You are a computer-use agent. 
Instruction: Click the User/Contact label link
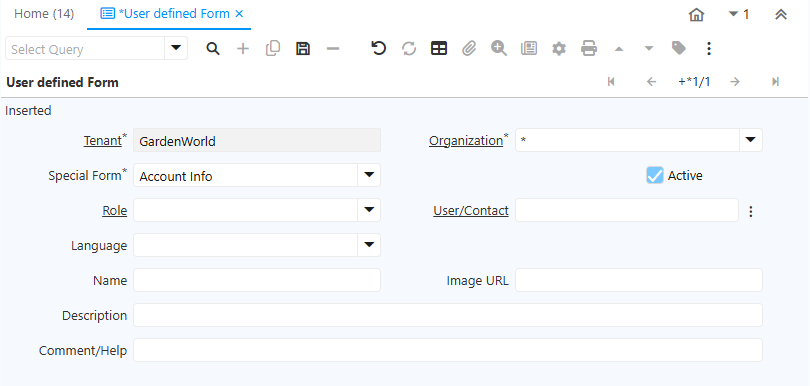pyautogui.click(x=471, y=211)
